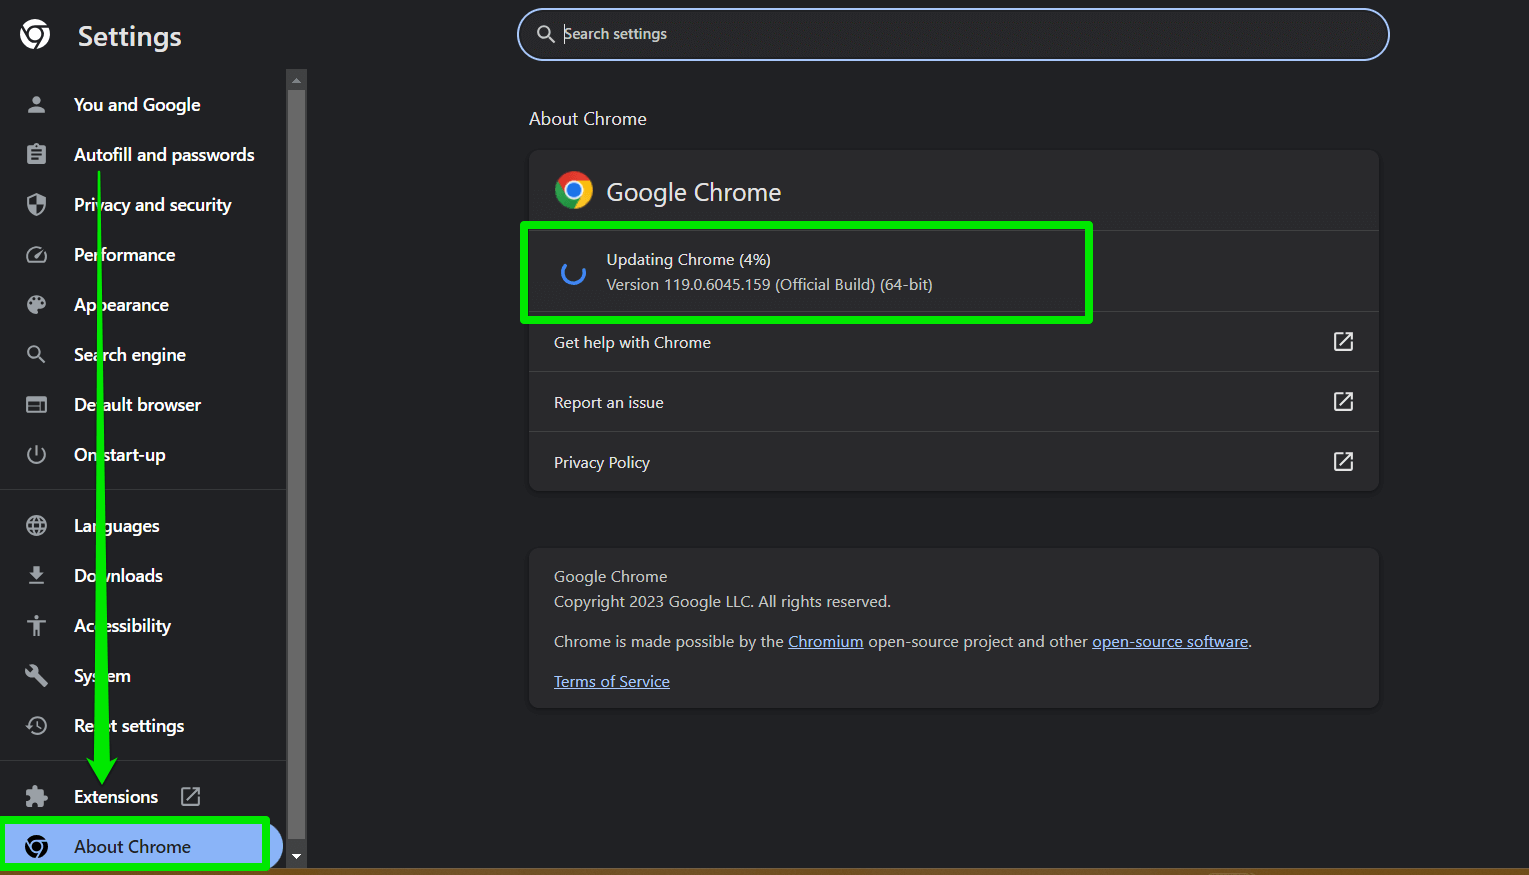Image resolution: width=1529 pixels, height=875 pixels.
Task: Select the Autofill and passwords clipboard icon
Action: [x=36, y=154]
